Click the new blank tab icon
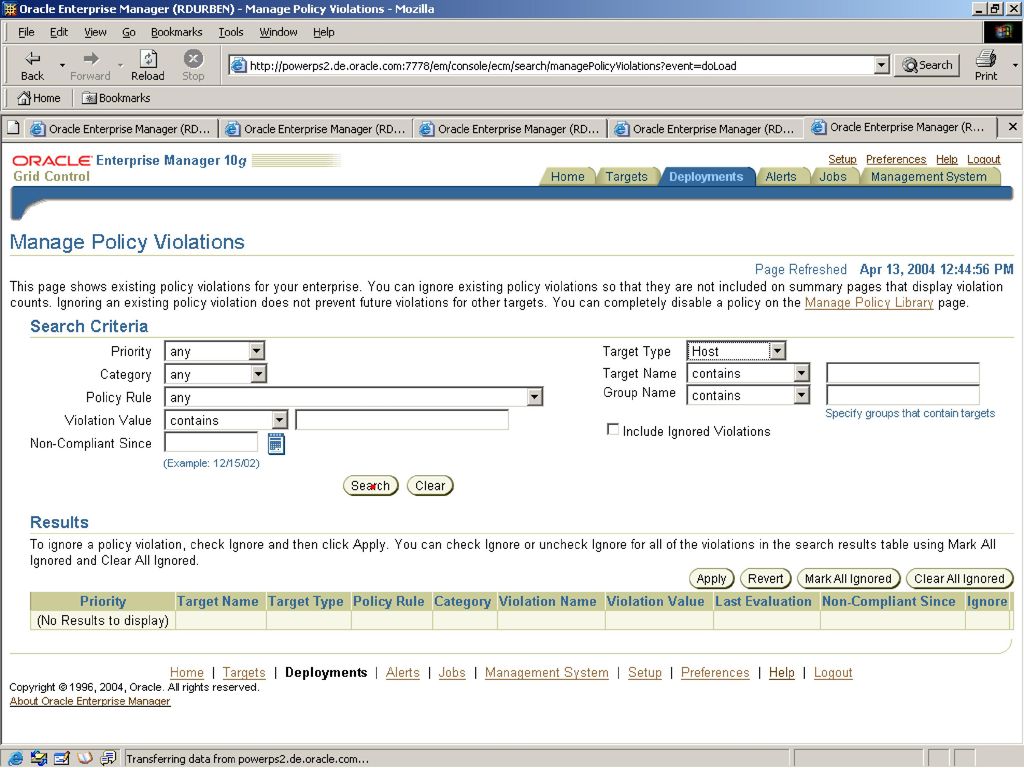The image size is (1024, 768). coord(13,128)
